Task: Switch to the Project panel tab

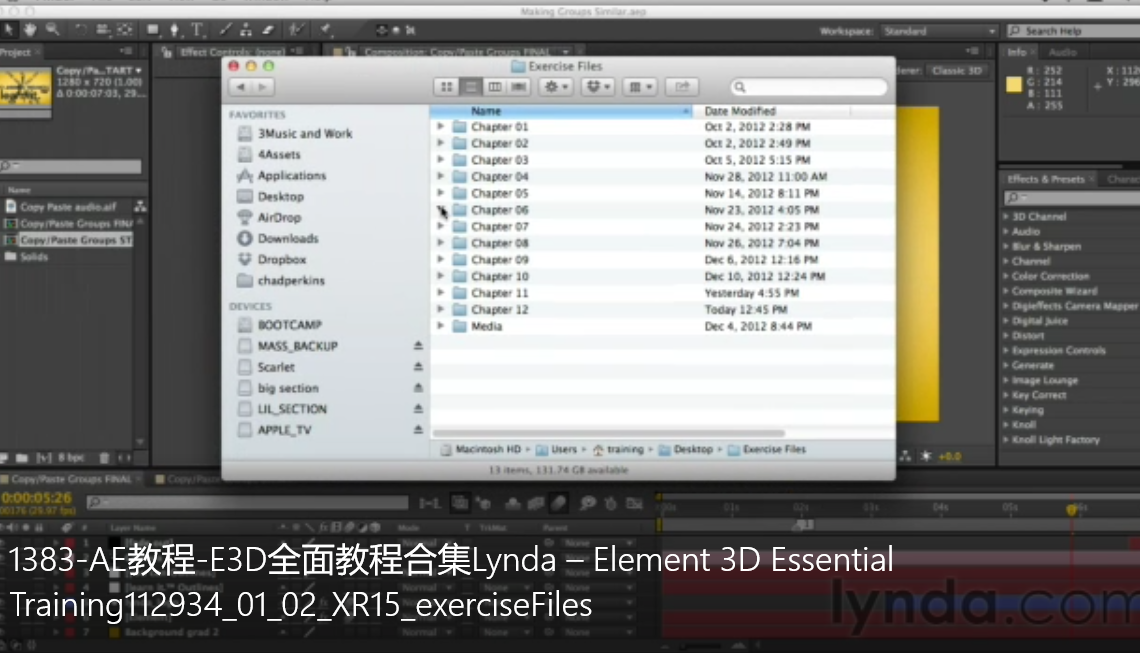Action: pos(16,52)
